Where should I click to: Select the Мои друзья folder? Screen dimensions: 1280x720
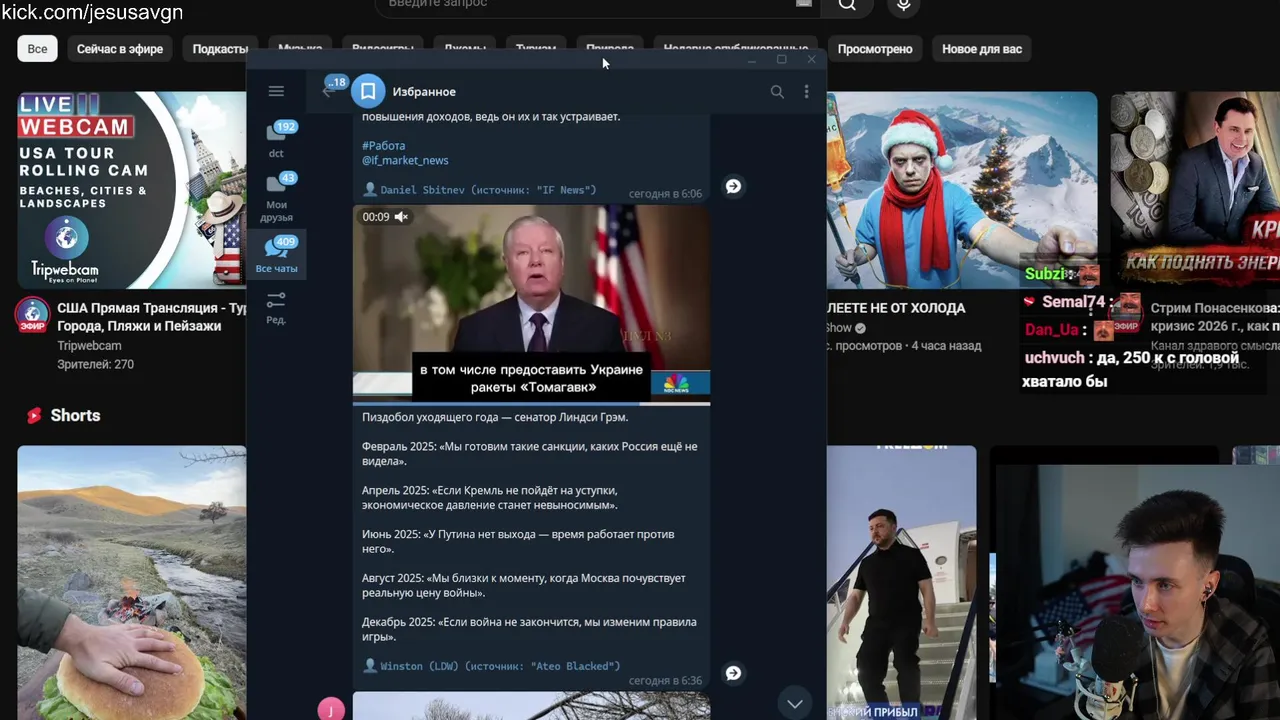[x=276, y=197]
